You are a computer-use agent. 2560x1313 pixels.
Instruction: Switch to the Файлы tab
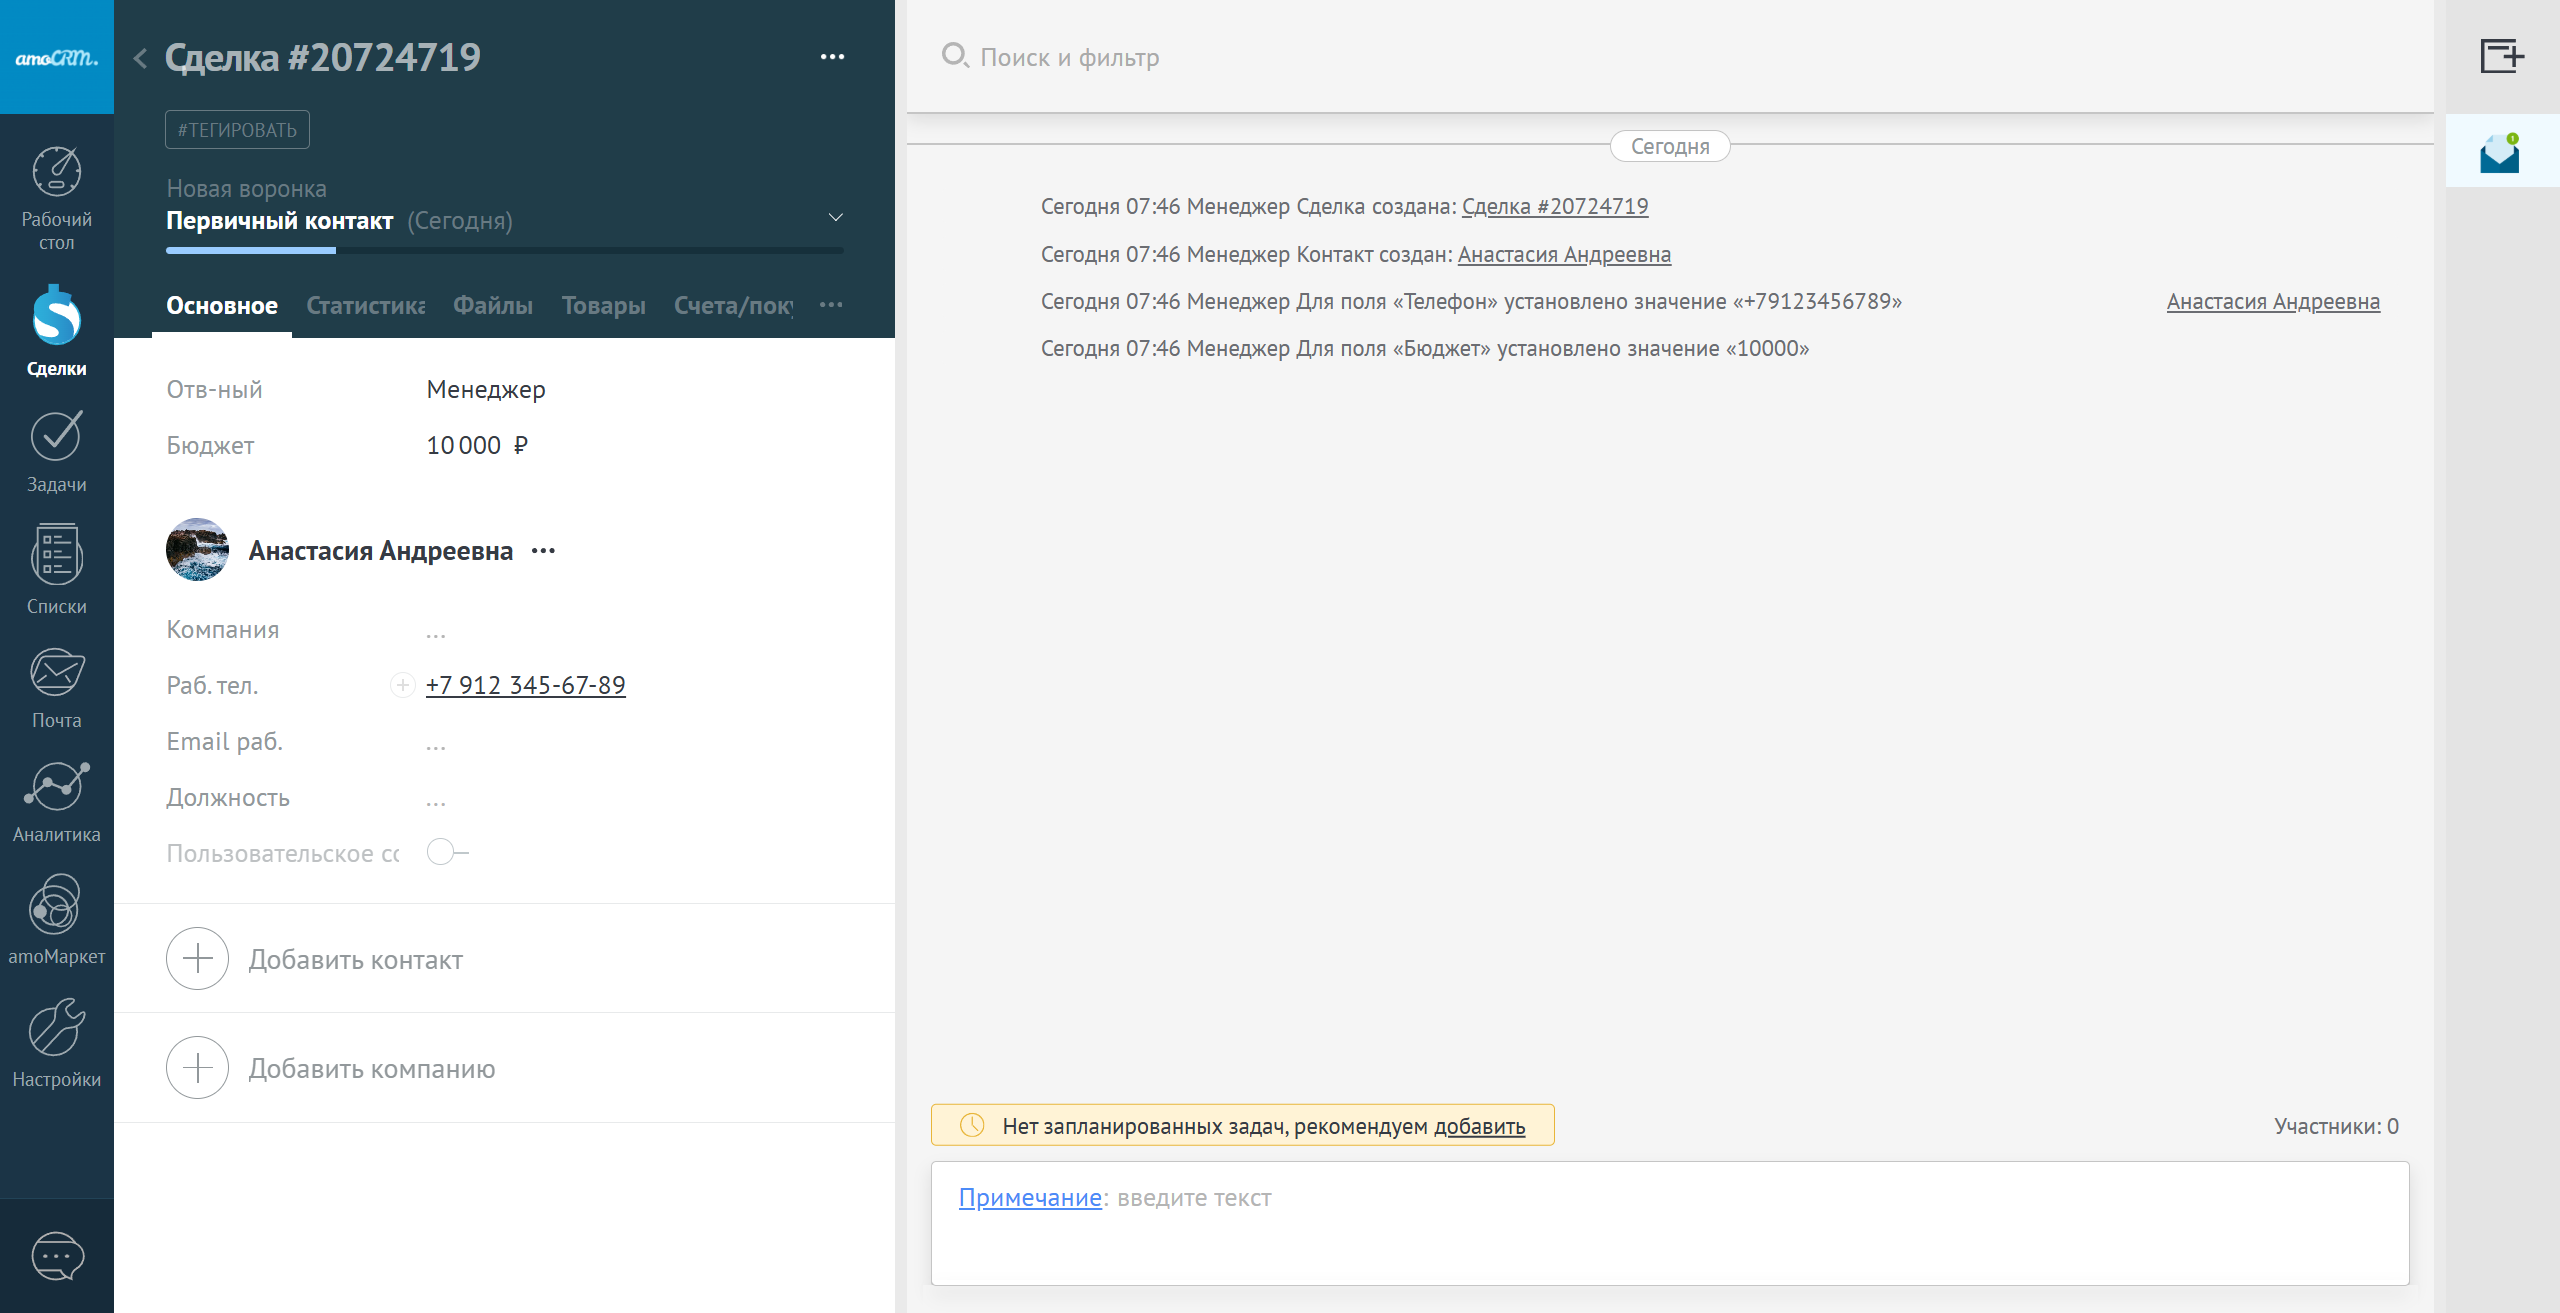[492, 305]
